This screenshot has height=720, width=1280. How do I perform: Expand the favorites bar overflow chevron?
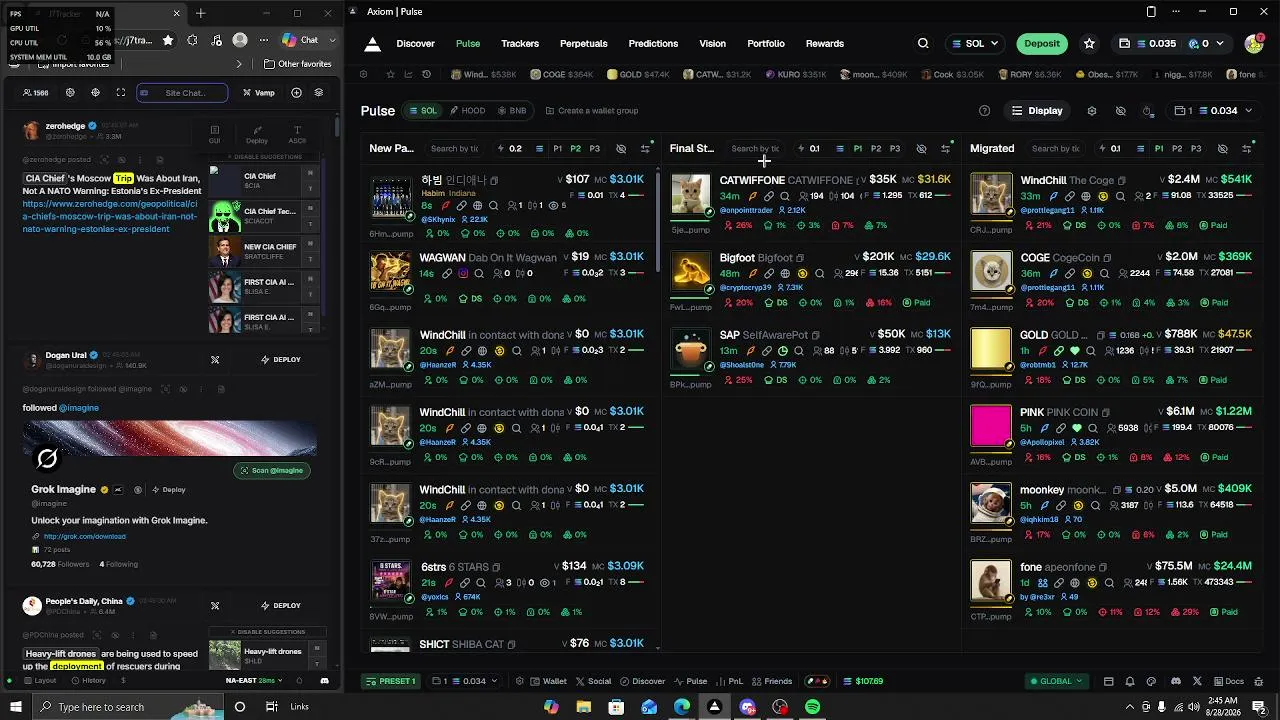point(238,64)
